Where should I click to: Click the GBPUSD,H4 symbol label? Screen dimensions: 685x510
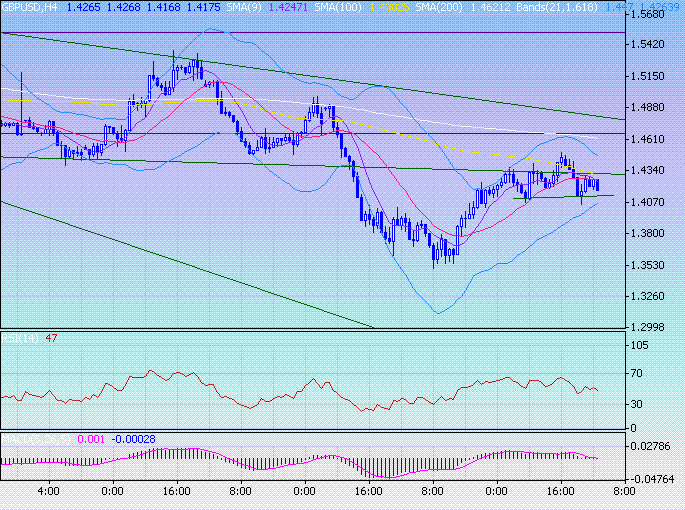[28, 7]
